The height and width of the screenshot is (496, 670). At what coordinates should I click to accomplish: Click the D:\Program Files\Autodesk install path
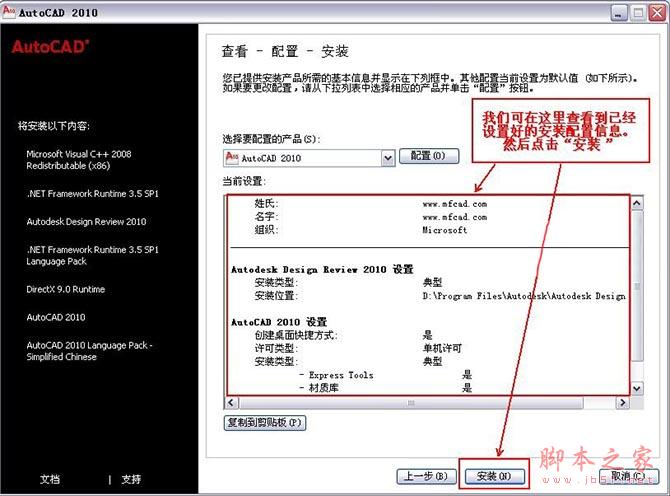(524, 296)
